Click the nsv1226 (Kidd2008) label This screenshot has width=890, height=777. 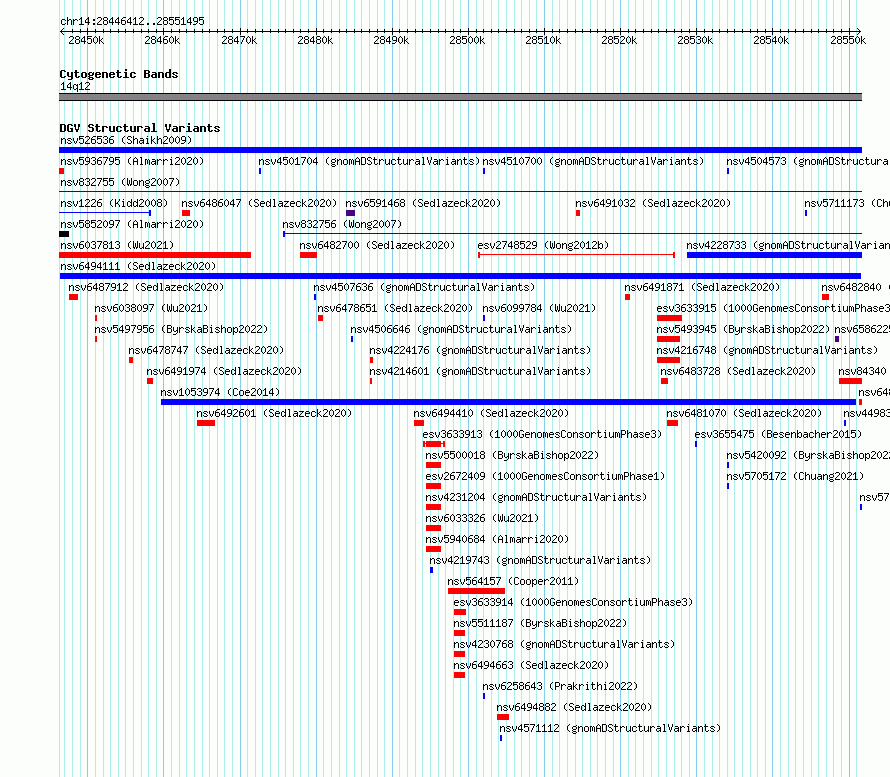pos(114,203)
